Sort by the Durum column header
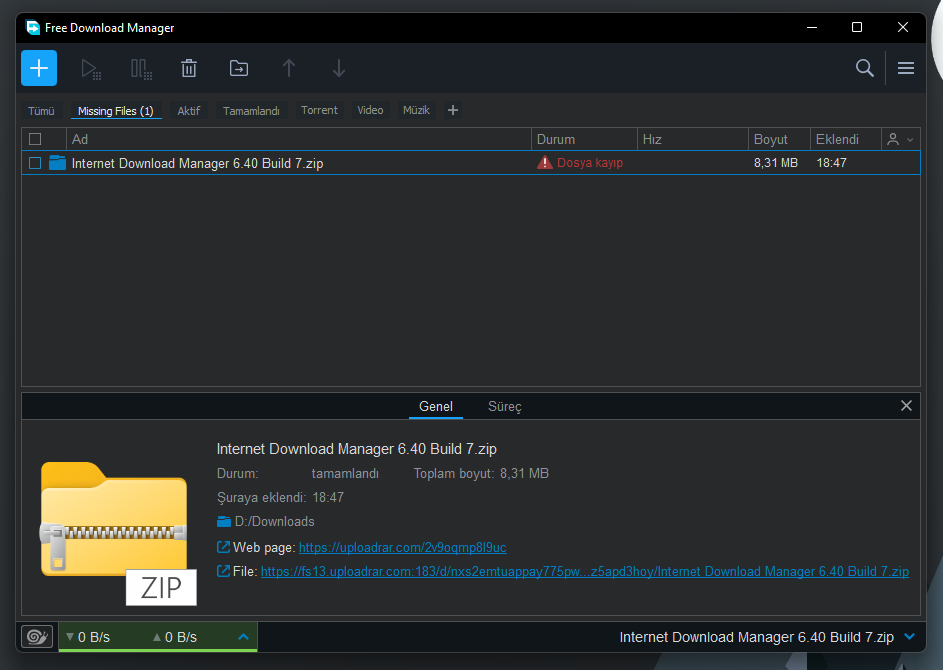 [584, 139]
